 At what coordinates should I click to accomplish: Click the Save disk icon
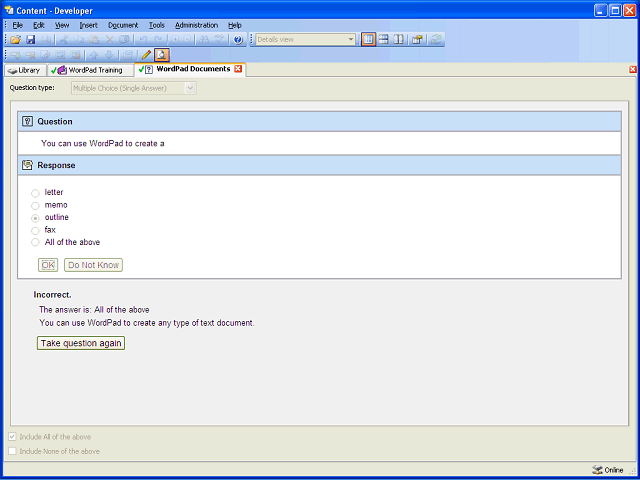tap(31, 40)
